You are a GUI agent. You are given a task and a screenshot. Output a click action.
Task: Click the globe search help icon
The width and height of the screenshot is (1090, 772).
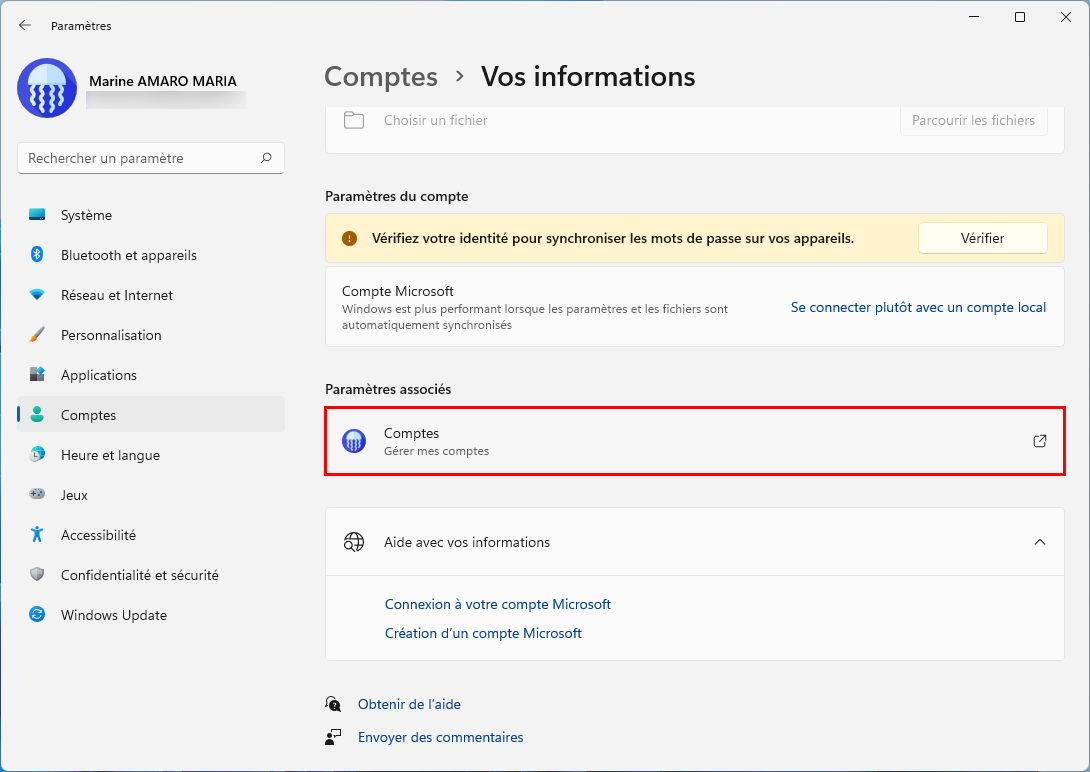pyautogui.click(x=354, y=542)
